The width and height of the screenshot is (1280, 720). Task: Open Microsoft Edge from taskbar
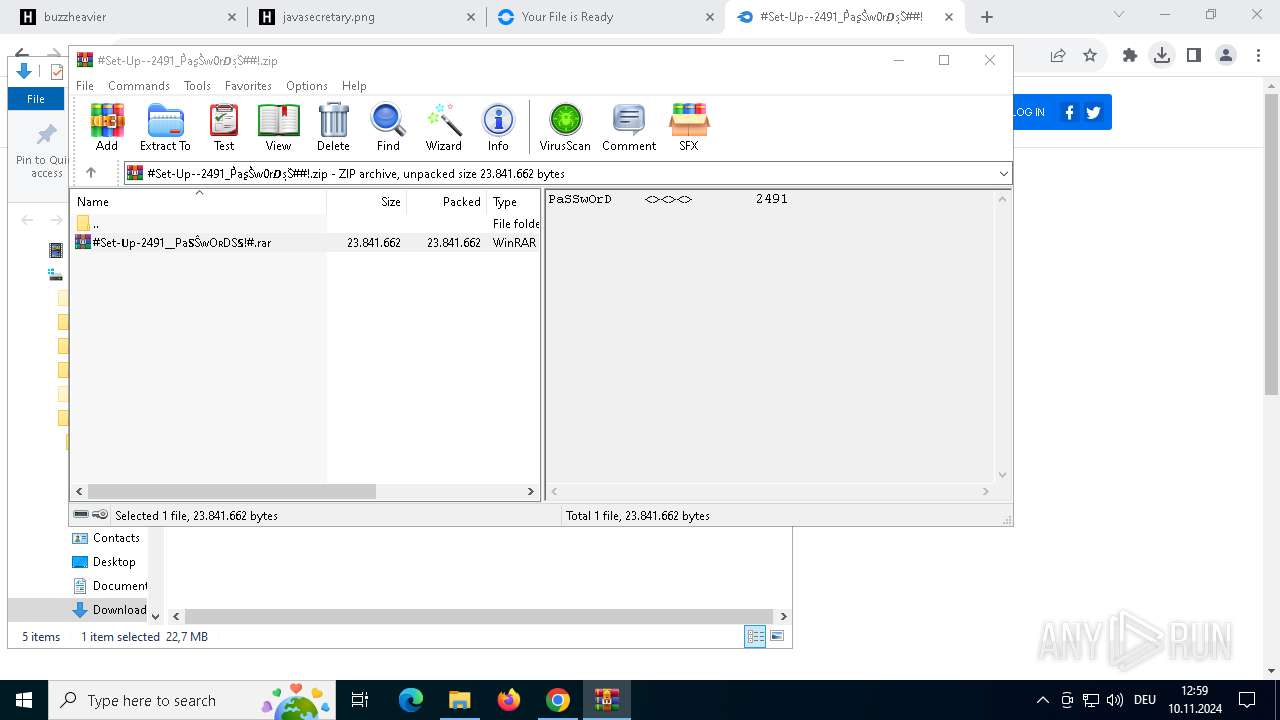click(411, 700)
